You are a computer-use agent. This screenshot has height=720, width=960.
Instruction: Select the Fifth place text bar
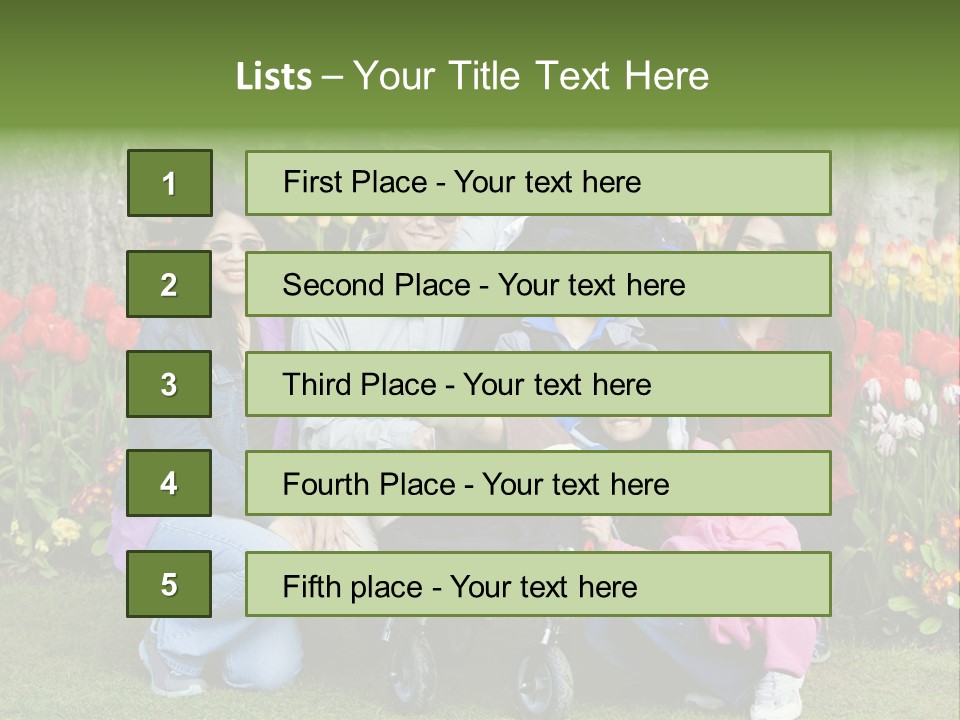(x=538, y=584)
